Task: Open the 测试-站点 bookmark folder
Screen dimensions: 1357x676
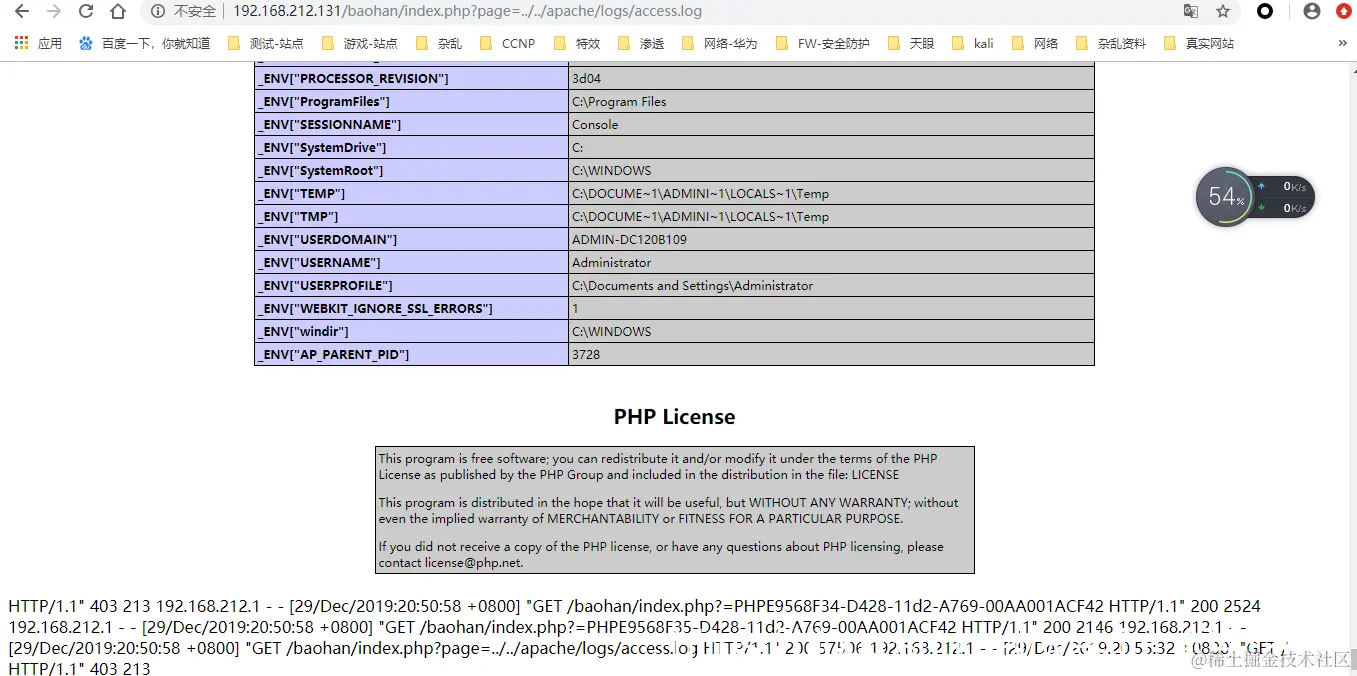Action: click(265, 43)
